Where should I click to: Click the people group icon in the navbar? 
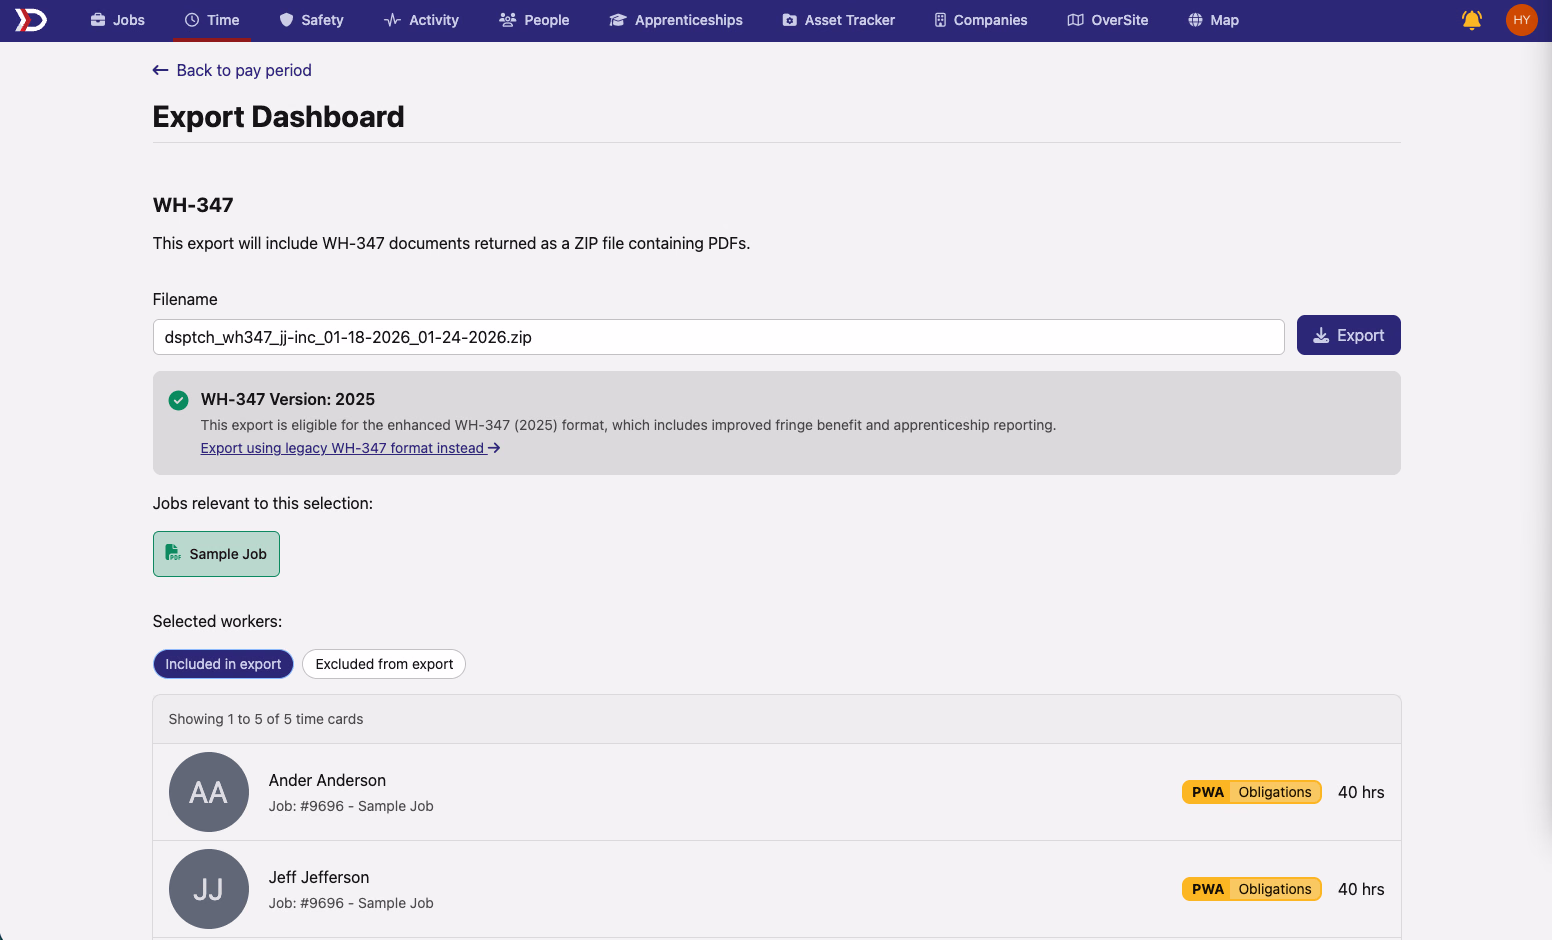click(x=507, y=20)
